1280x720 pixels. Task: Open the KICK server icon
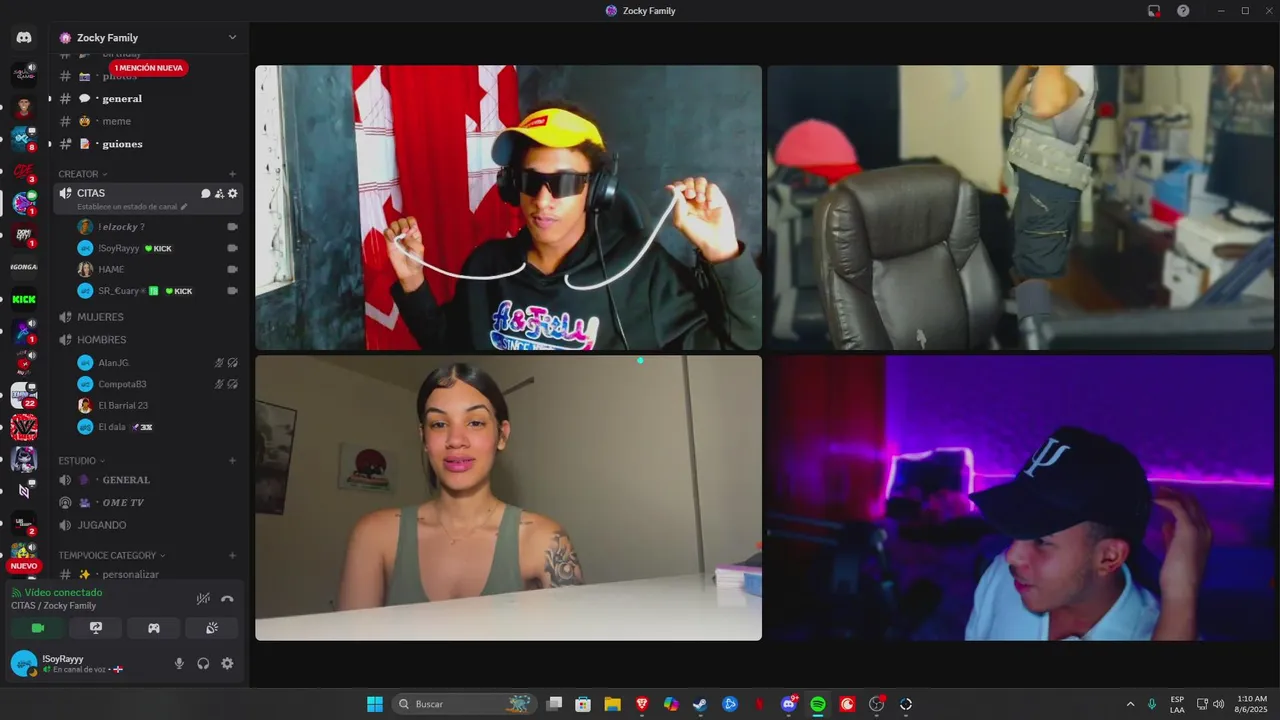24,299
